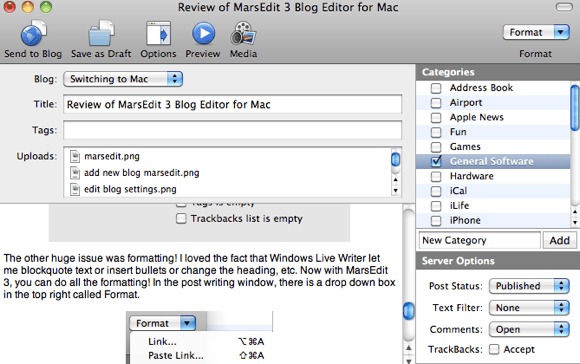Image resolution: width=580 pixels, height=364 pixels.
Task: Click the Categories panel header
Action: [498, 72]
